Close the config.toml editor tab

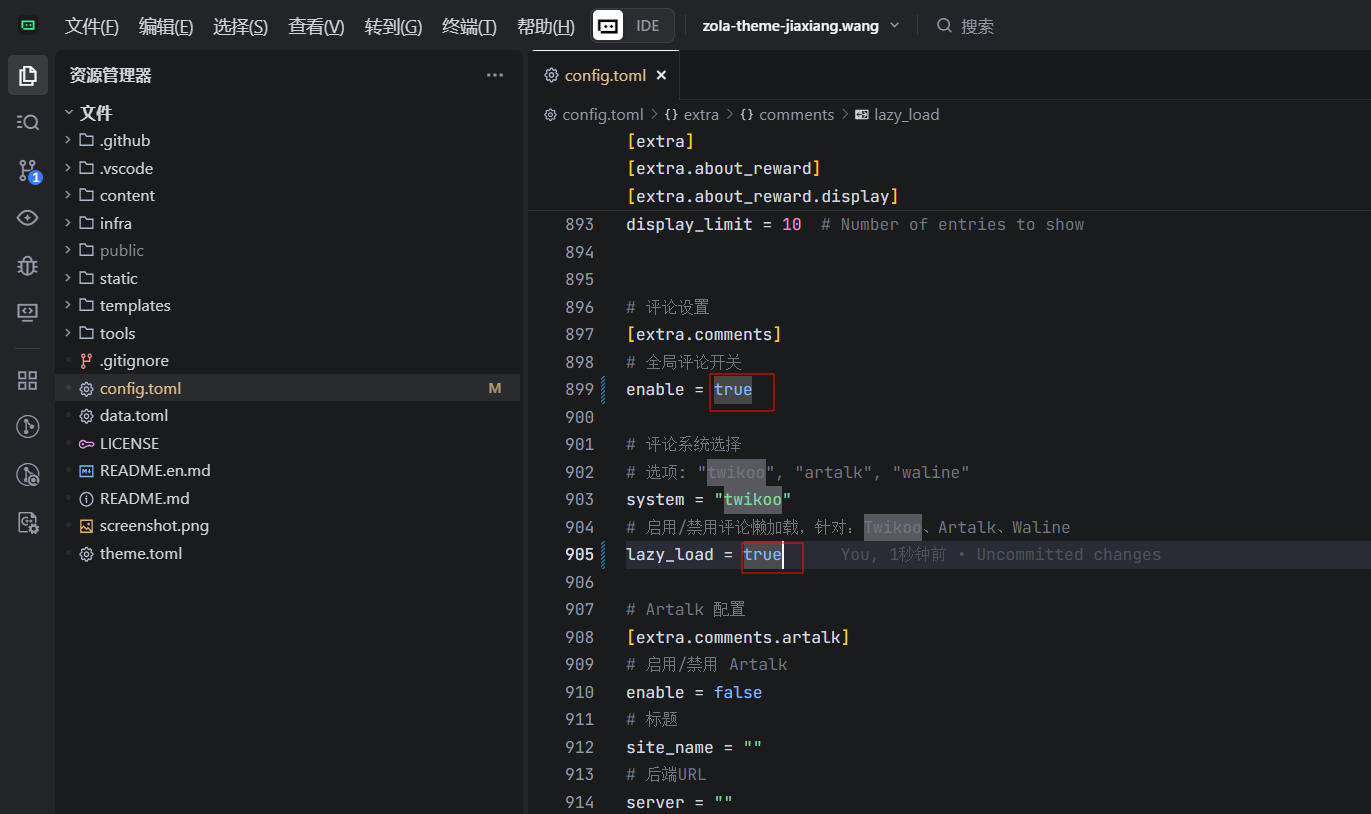point(661,75)
